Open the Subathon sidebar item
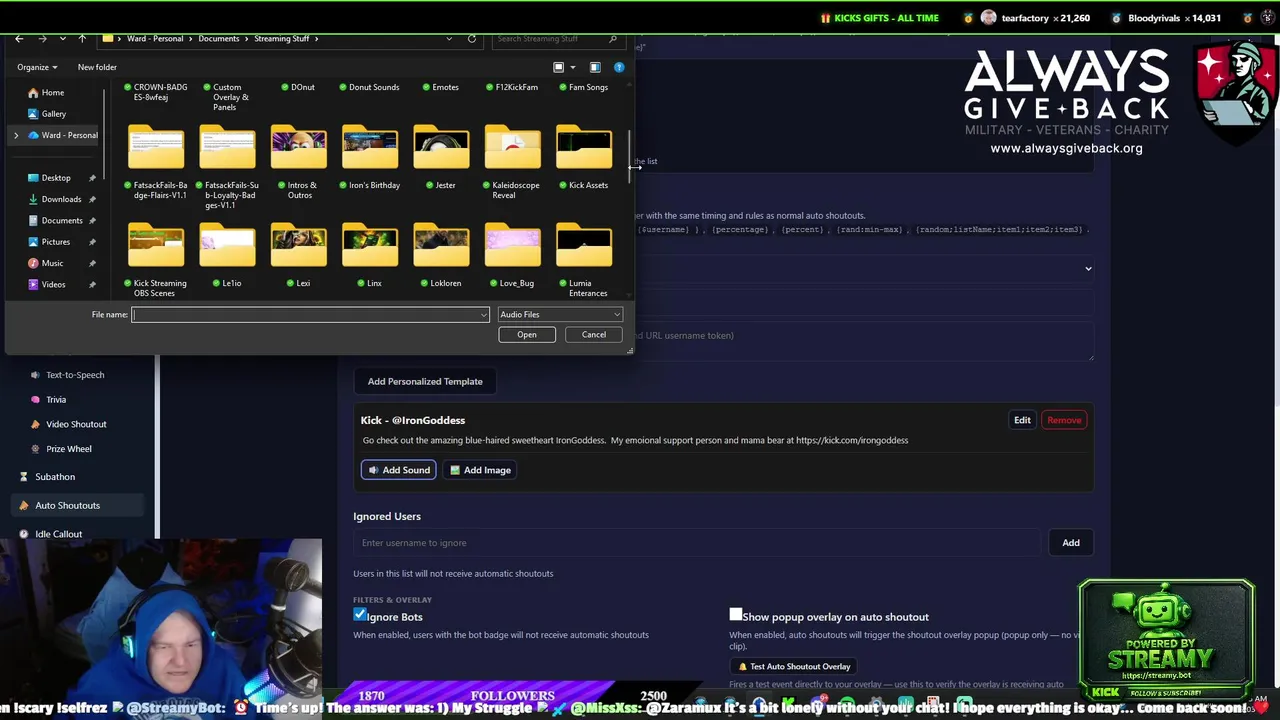Viewport: 1280px width, 720px height. point(55,476)
